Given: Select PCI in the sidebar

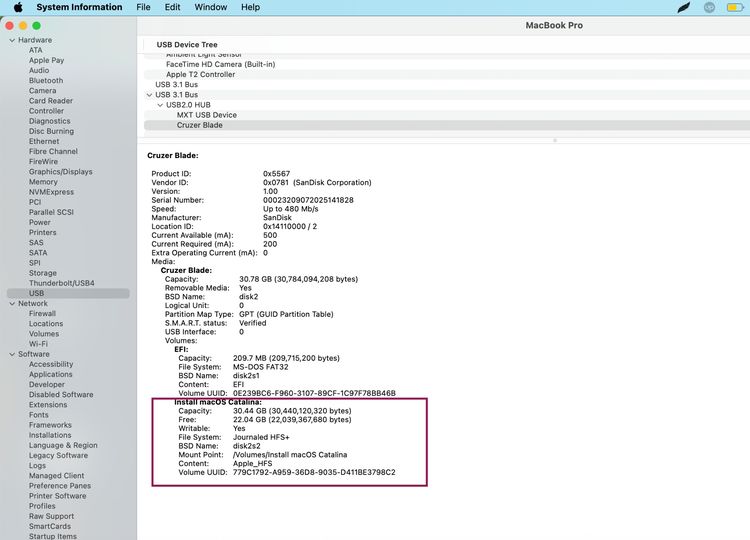Looking at the screenshot, I should click(x=35, y=202).
